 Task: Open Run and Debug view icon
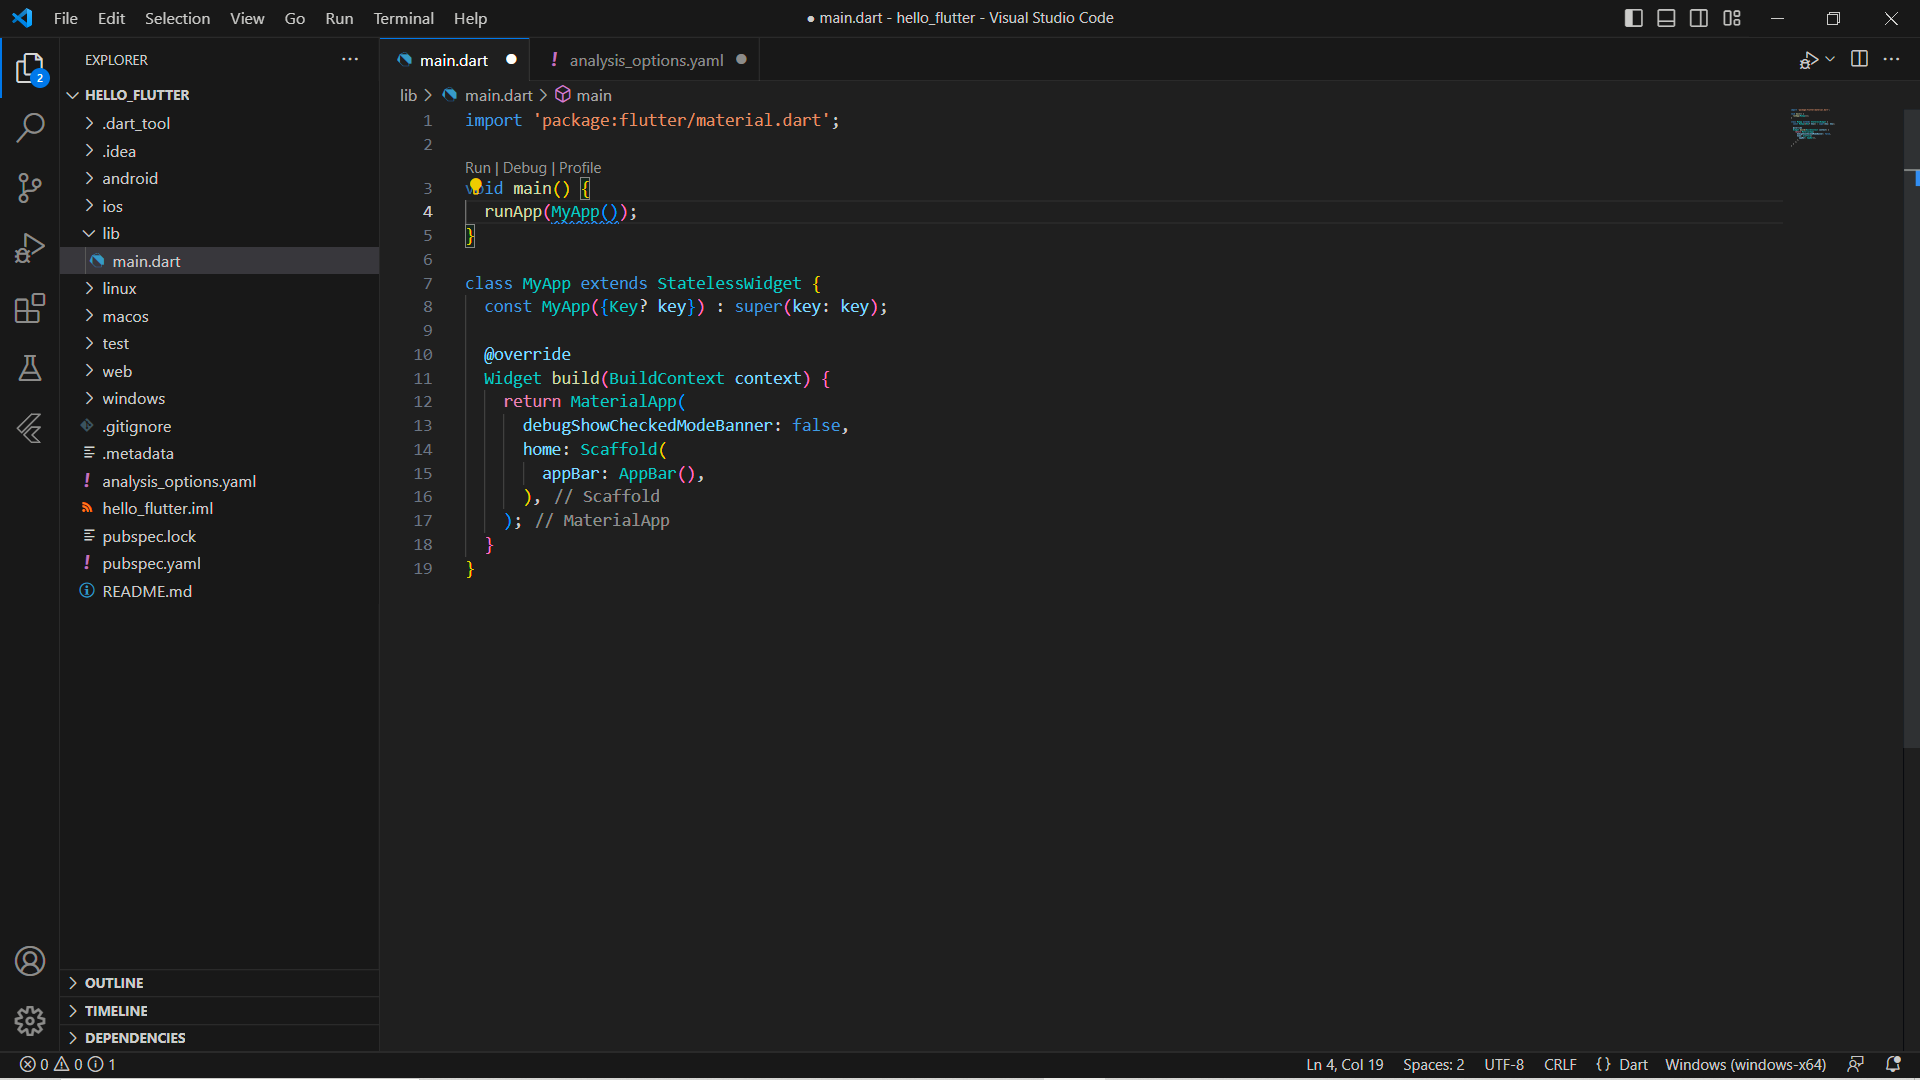[30, 248]
